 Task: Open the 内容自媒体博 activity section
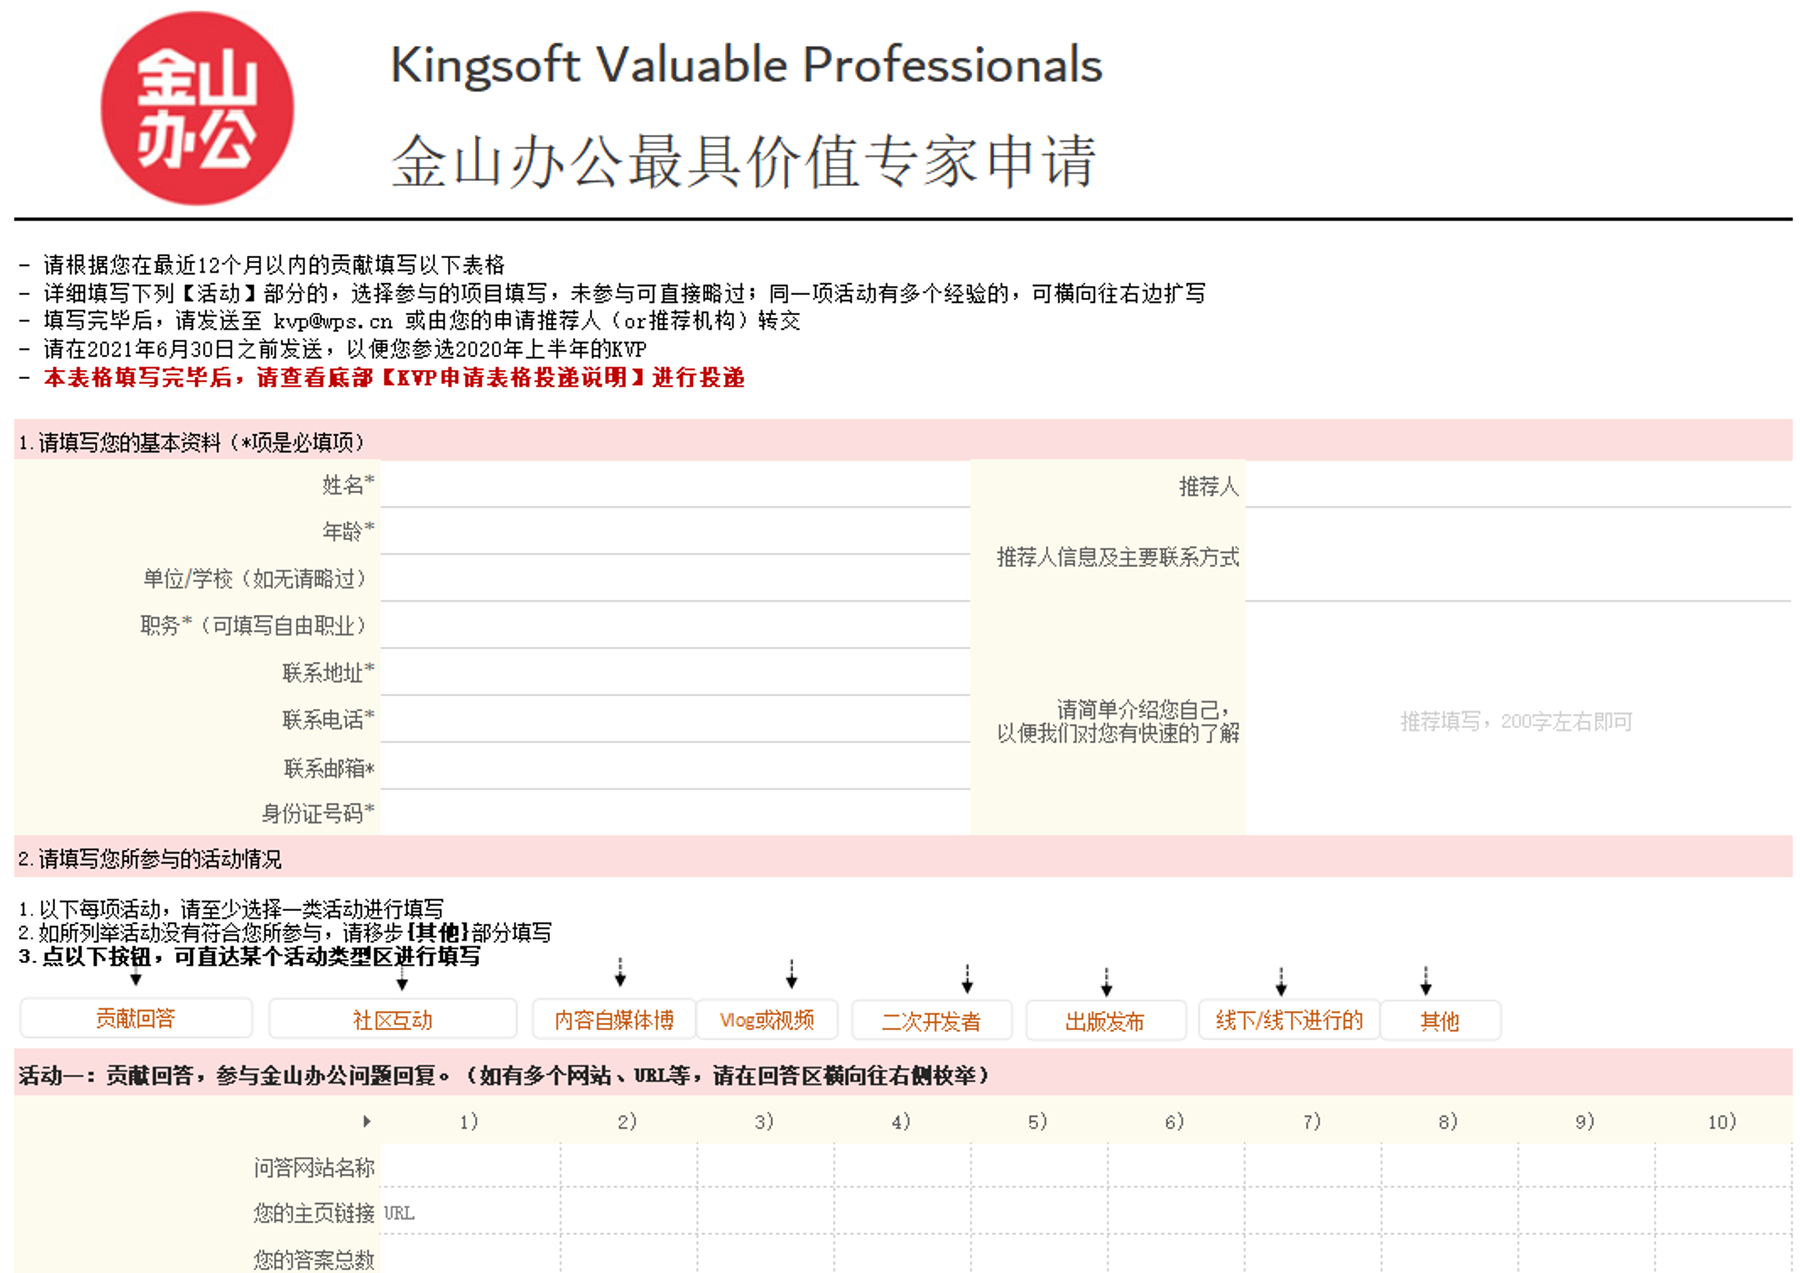[x=613, y=1020]
